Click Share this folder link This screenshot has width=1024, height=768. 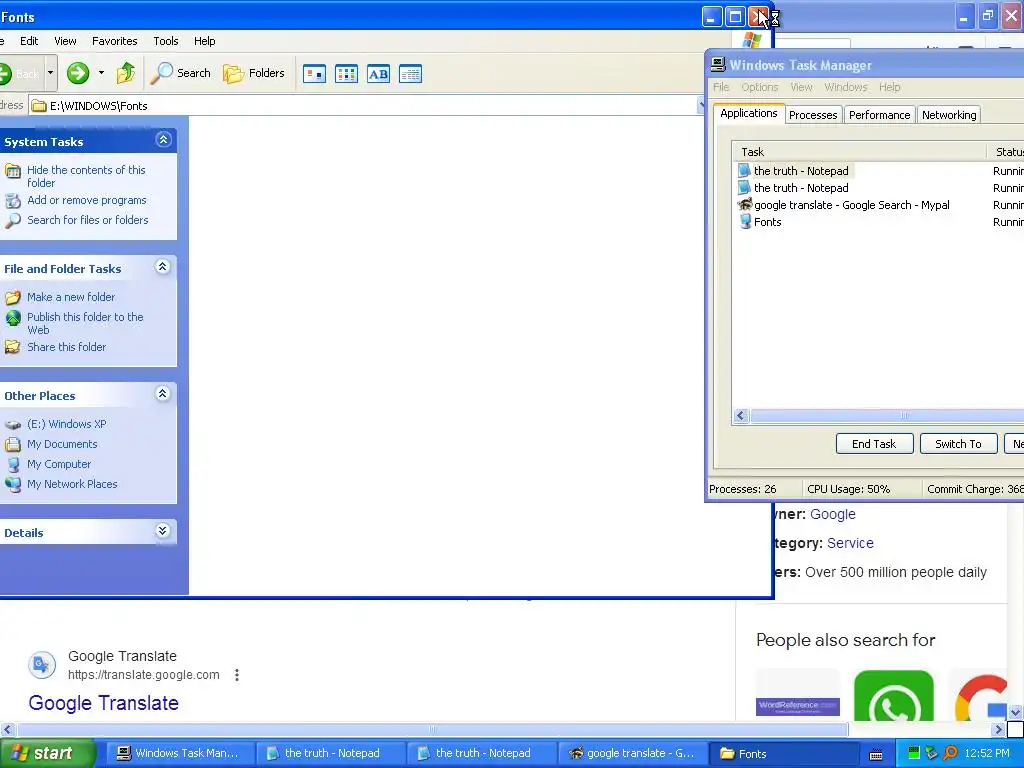[66, 347]
